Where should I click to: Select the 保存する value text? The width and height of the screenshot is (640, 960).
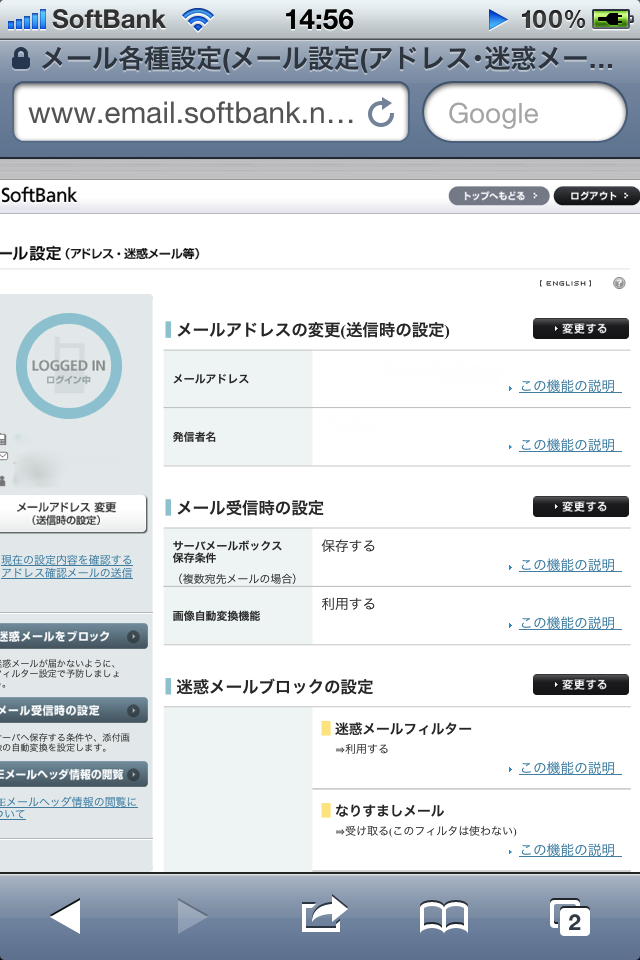click(x=348, y=546)
